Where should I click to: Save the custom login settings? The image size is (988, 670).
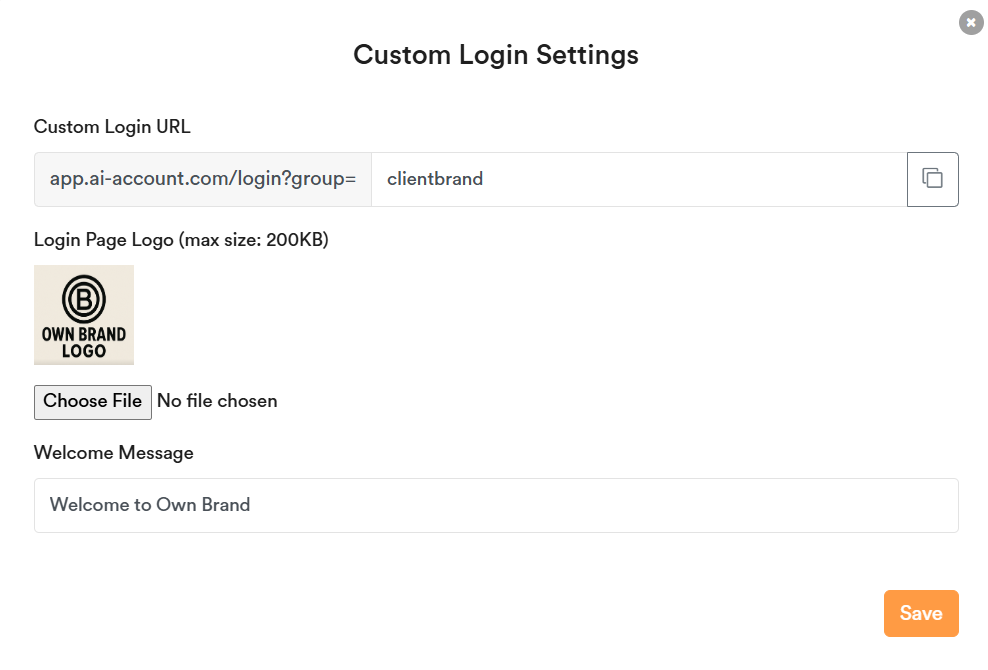click(x=920, y=613)
